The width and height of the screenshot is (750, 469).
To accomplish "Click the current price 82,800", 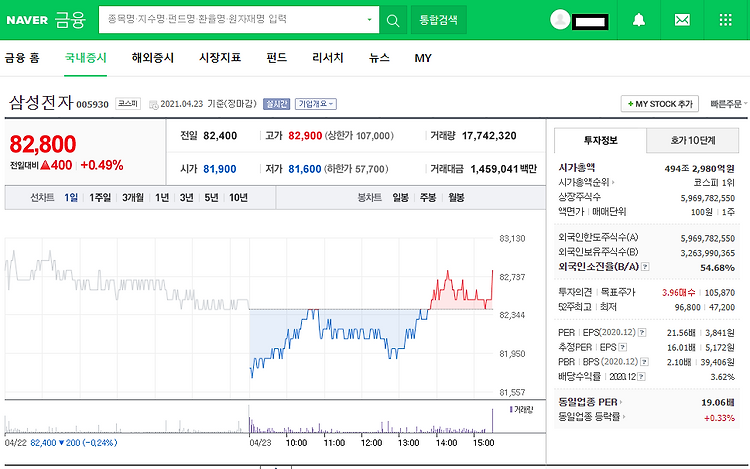I will [43, 144].
